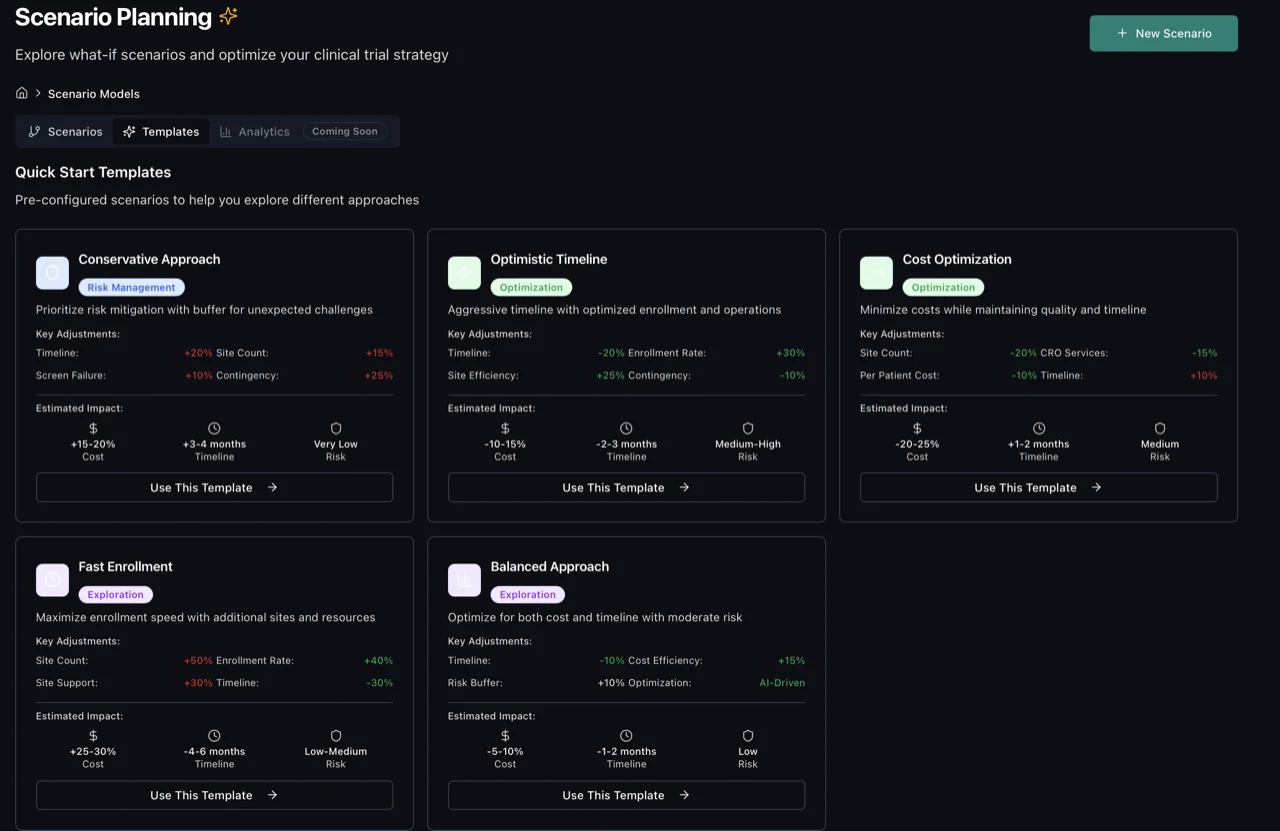Use This Template on Balanced Approach

tap(626, 795)
